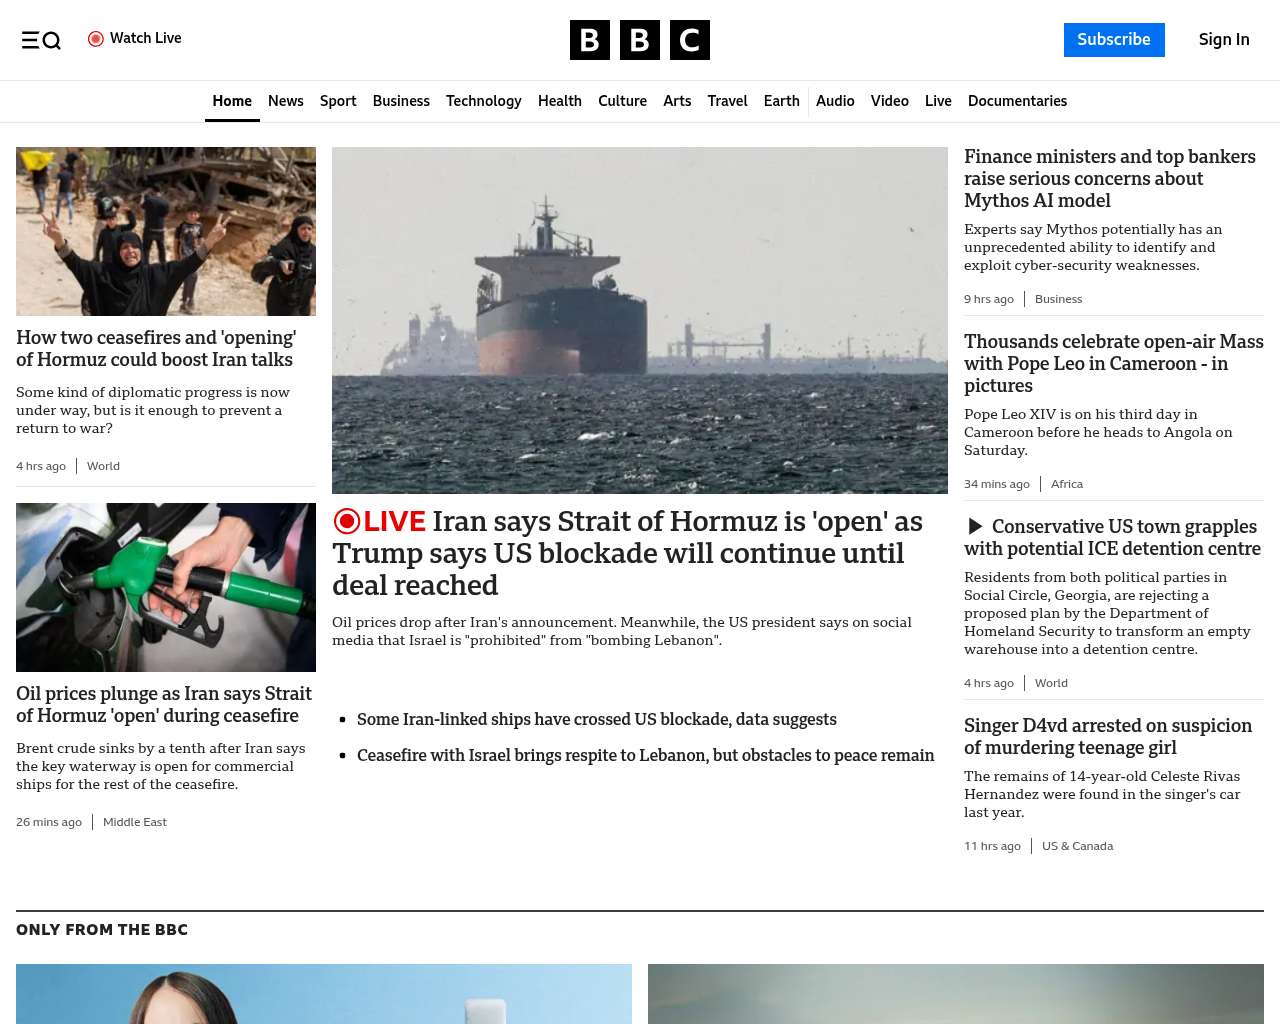Open the menu and search icon
1280x1024 pixels.
pyautogui.click(x=41, y=40)
